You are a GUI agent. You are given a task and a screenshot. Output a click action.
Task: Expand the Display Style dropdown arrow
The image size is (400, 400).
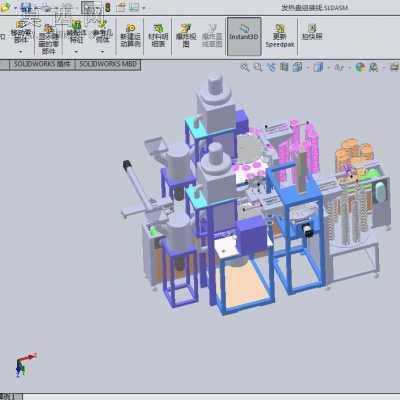pos(329,68)
